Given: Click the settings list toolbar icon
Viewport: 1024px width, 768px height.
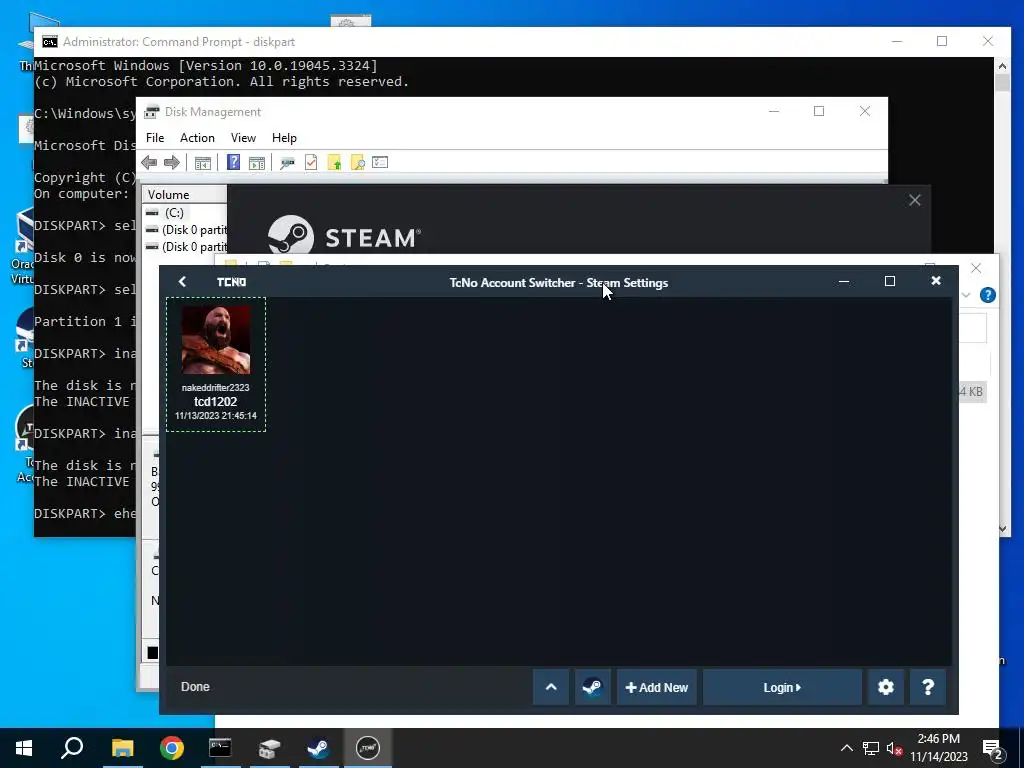Looking at the screenshot, I should tap(380, 162).
